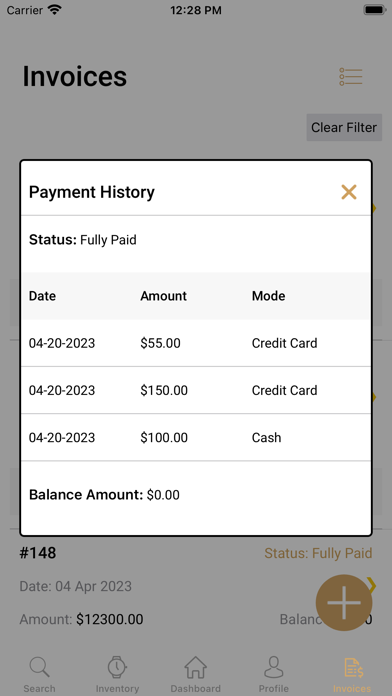Select the $150.00 Credit Card payment row
This screenshot has height=696, width=392.
(196, 390)
